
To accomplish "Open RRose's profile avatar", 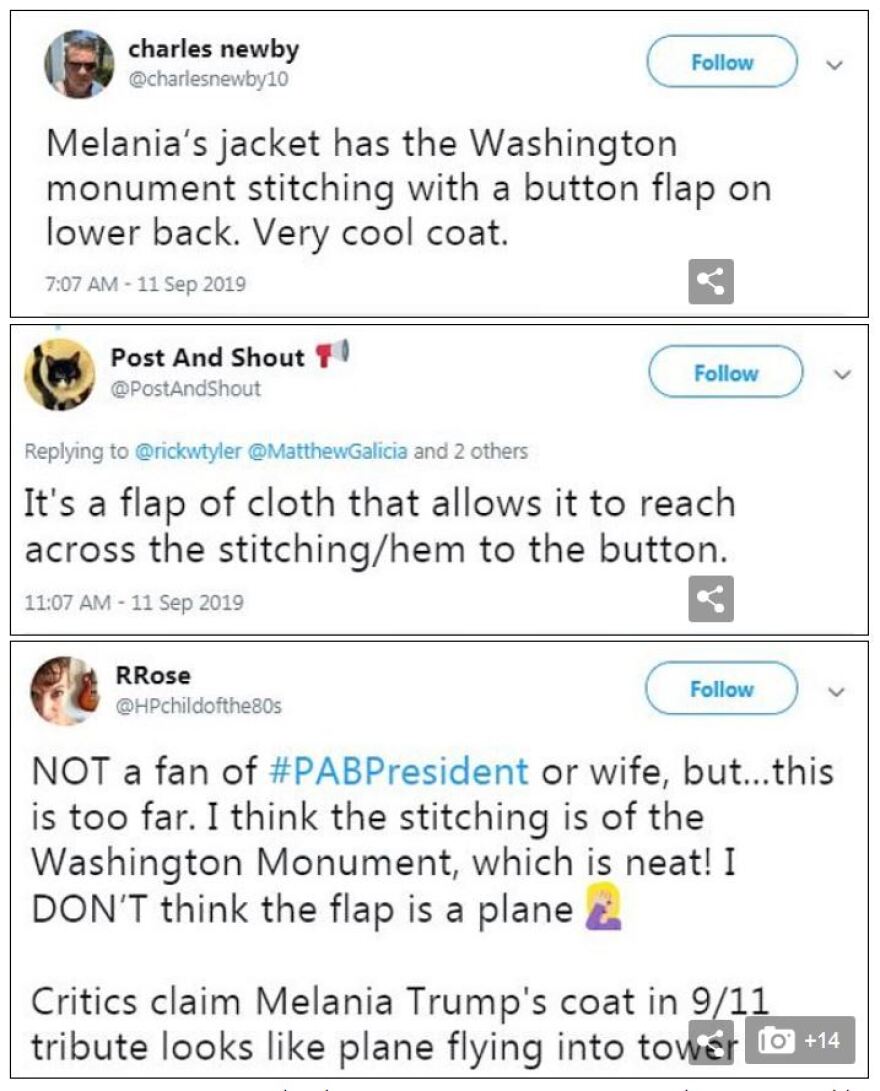I will point(65,691).
